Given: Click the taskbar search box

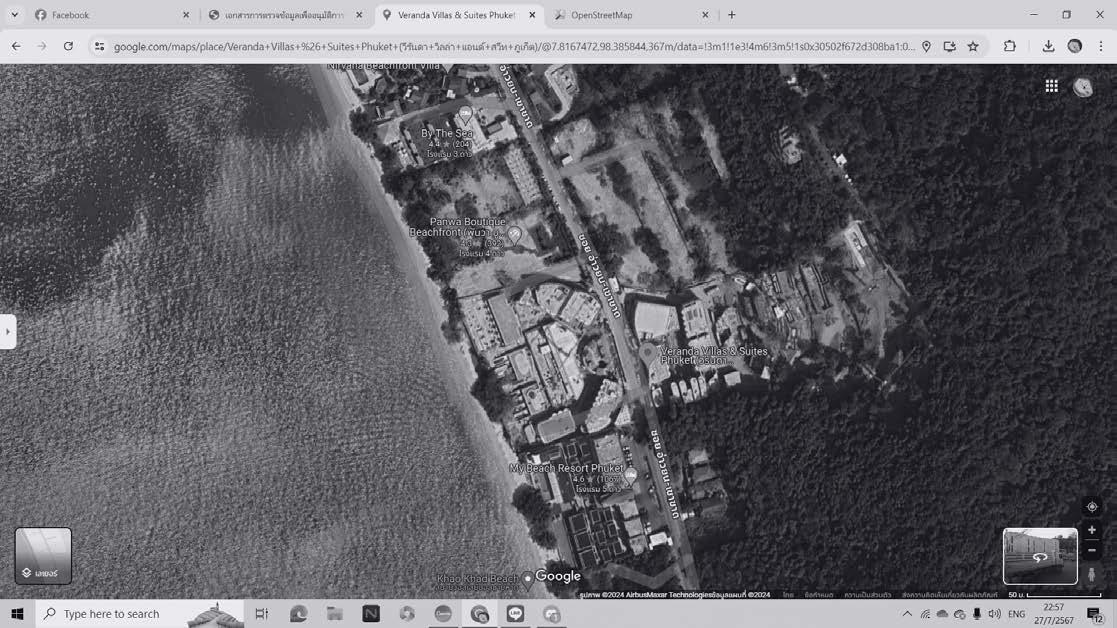Looking at the screenshot, I should tap(139, 614).
